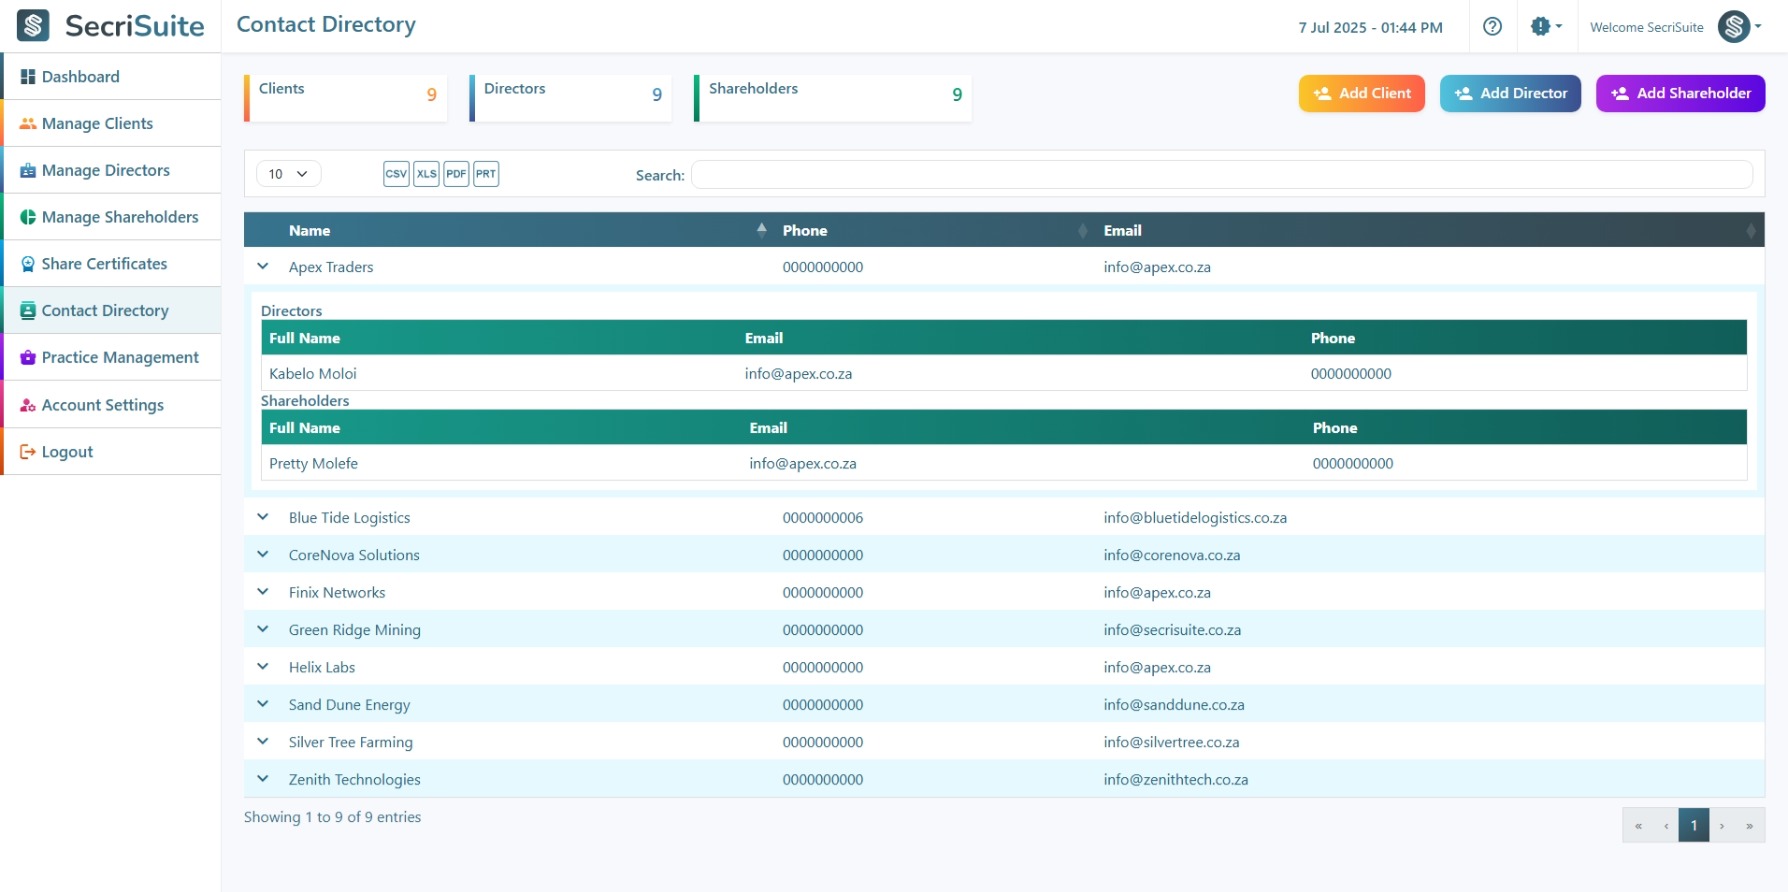Go to next page arrow

coord(1722,826)
